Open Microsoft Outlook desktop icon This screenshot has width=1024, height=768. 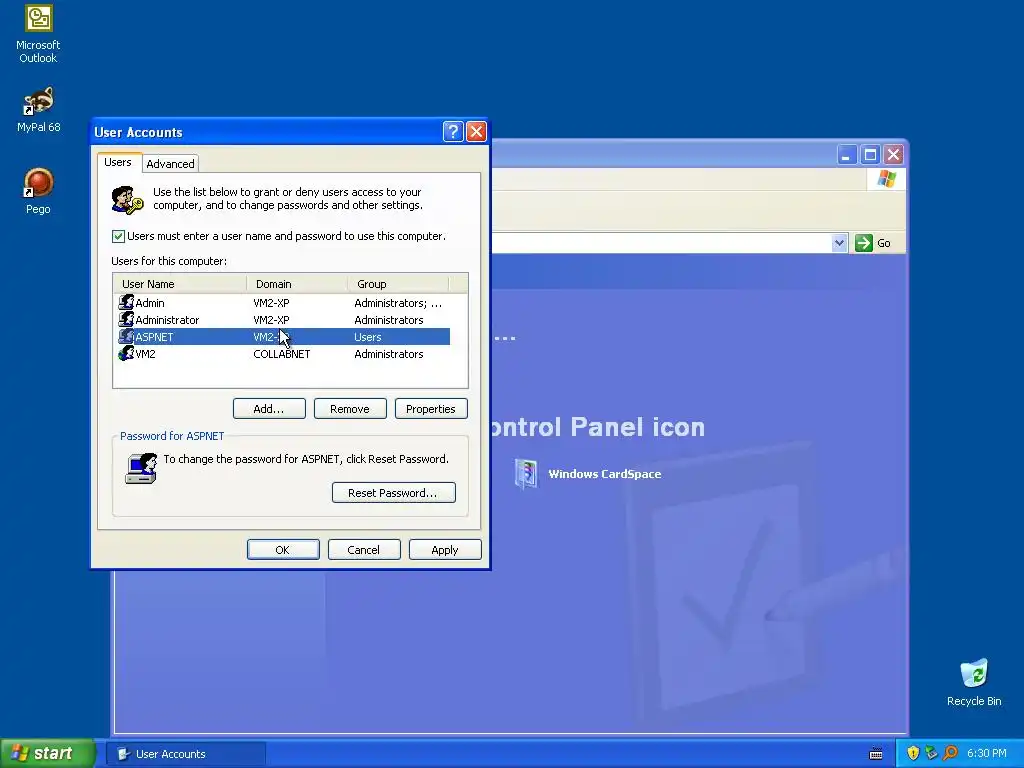(x=39, y=34)
